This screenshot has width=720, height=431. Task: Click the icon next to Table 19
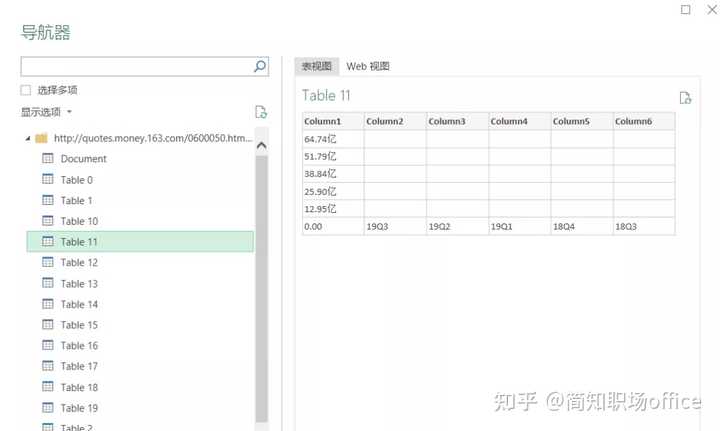(48, 408)
